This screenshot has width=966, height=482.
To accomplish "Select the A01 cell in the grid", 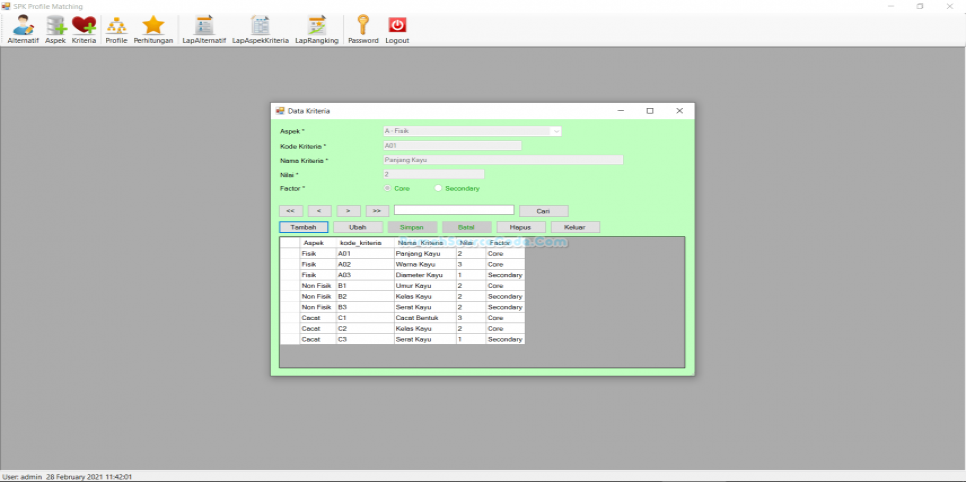I will 365,254.
